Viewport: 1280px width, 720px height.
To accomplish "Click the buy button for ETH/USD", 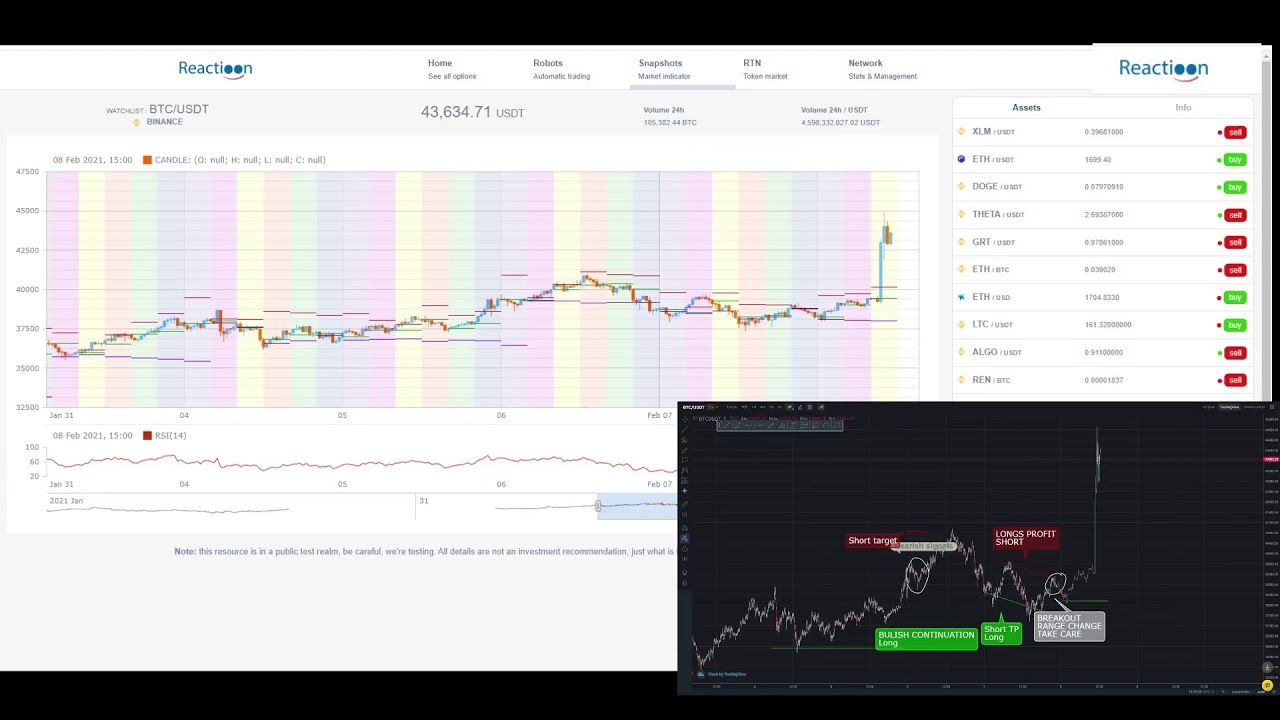I will point(1235,297).
